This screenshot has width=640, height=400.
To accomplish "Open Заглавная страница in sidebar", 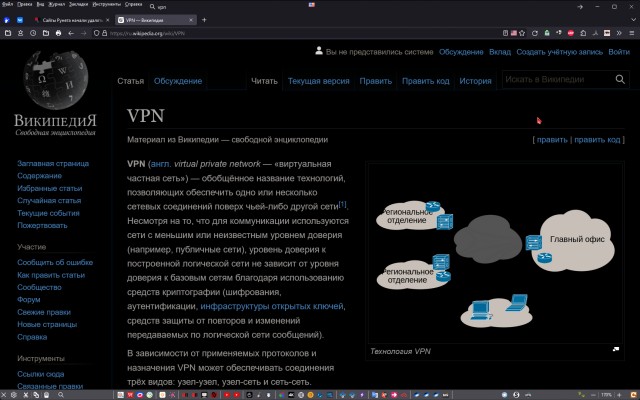I will pos(53,163).
